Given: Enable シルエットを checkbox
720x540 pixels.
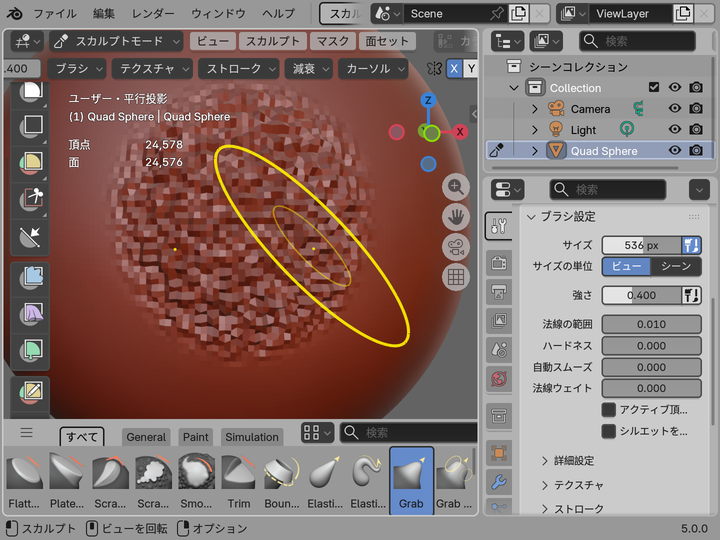Looking at the screenshot, I should point(608,431).
